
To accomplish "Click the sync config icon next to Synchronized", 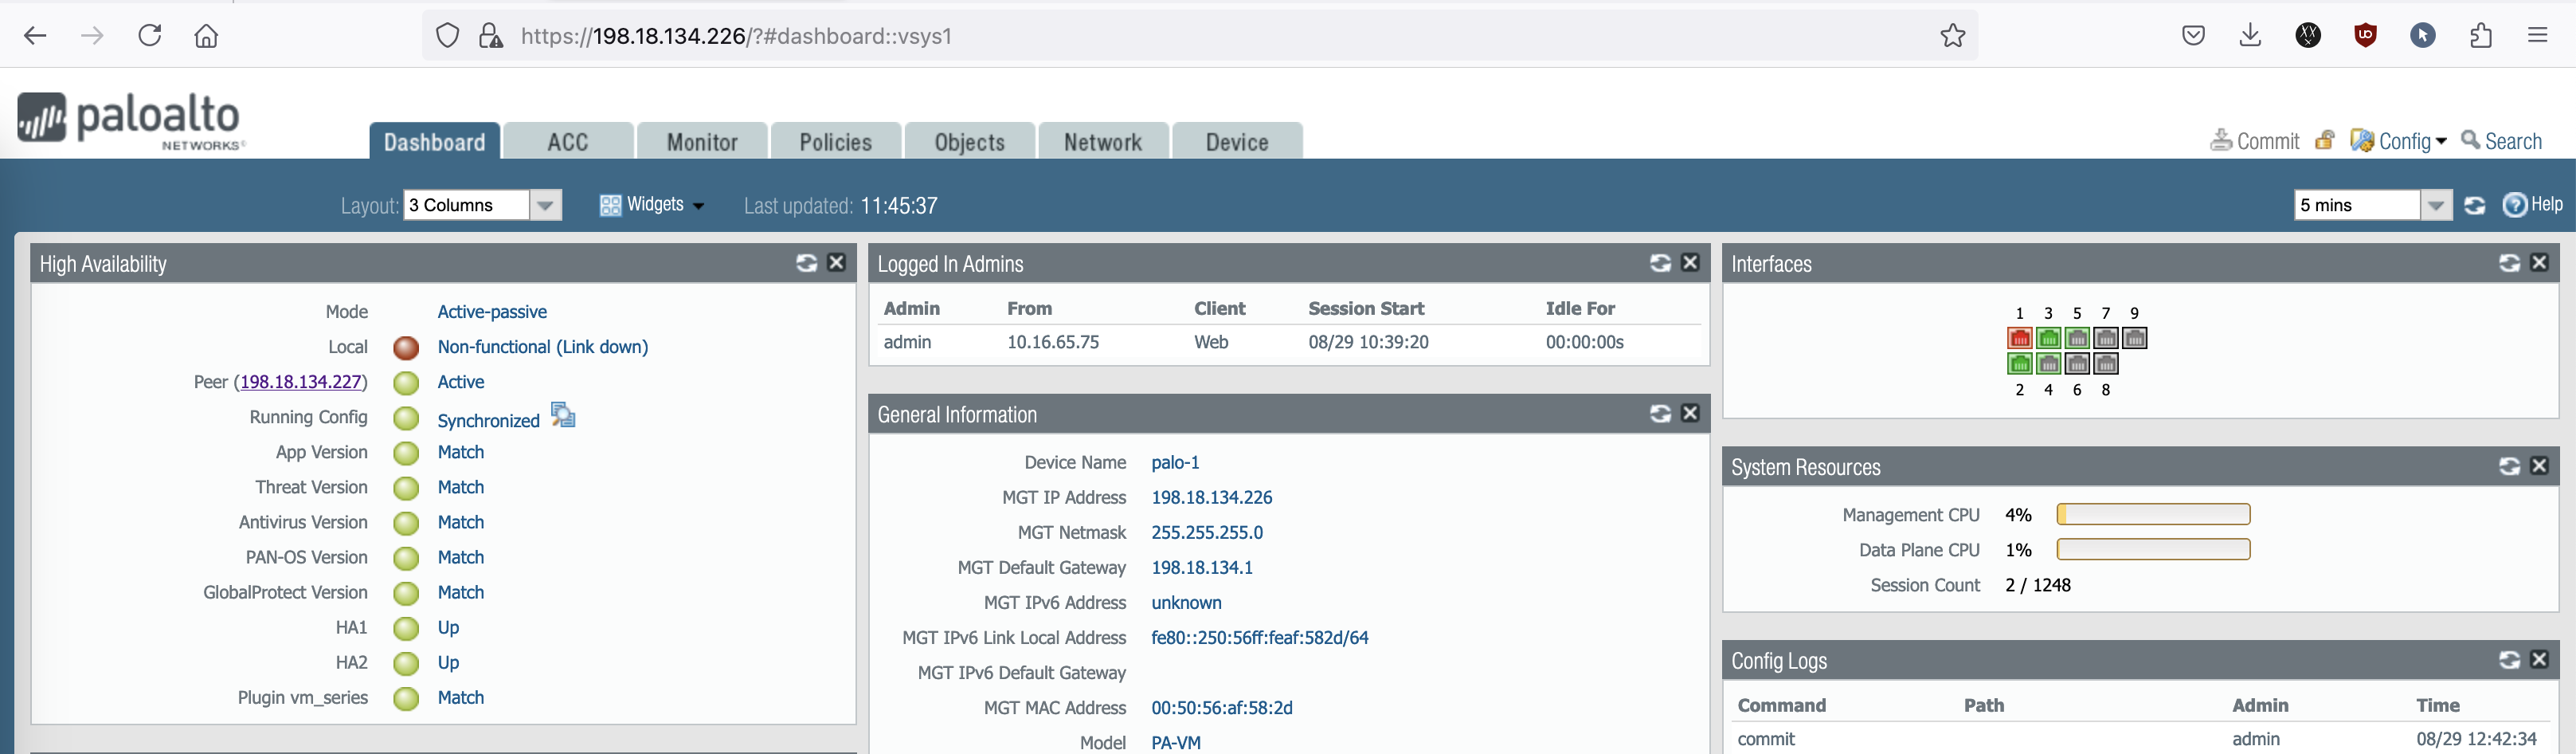I will click(x=563, y=416).
